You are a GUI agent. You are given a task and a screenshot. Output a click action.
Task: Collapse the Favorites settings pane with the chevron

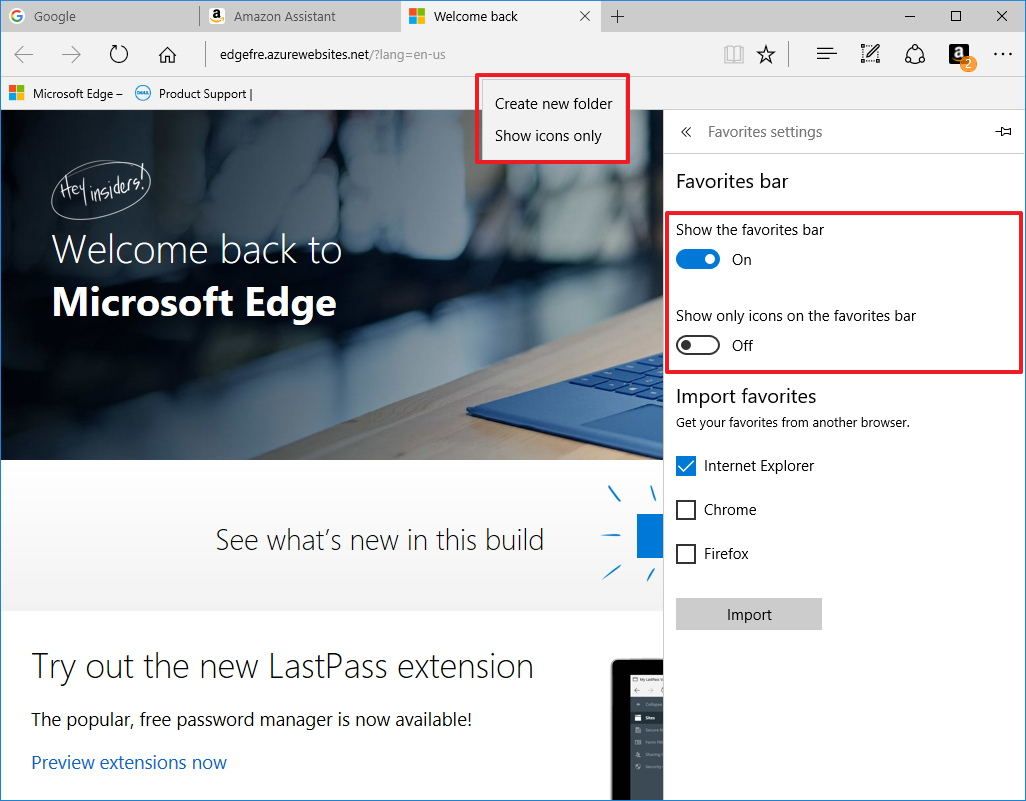(686, 131)
